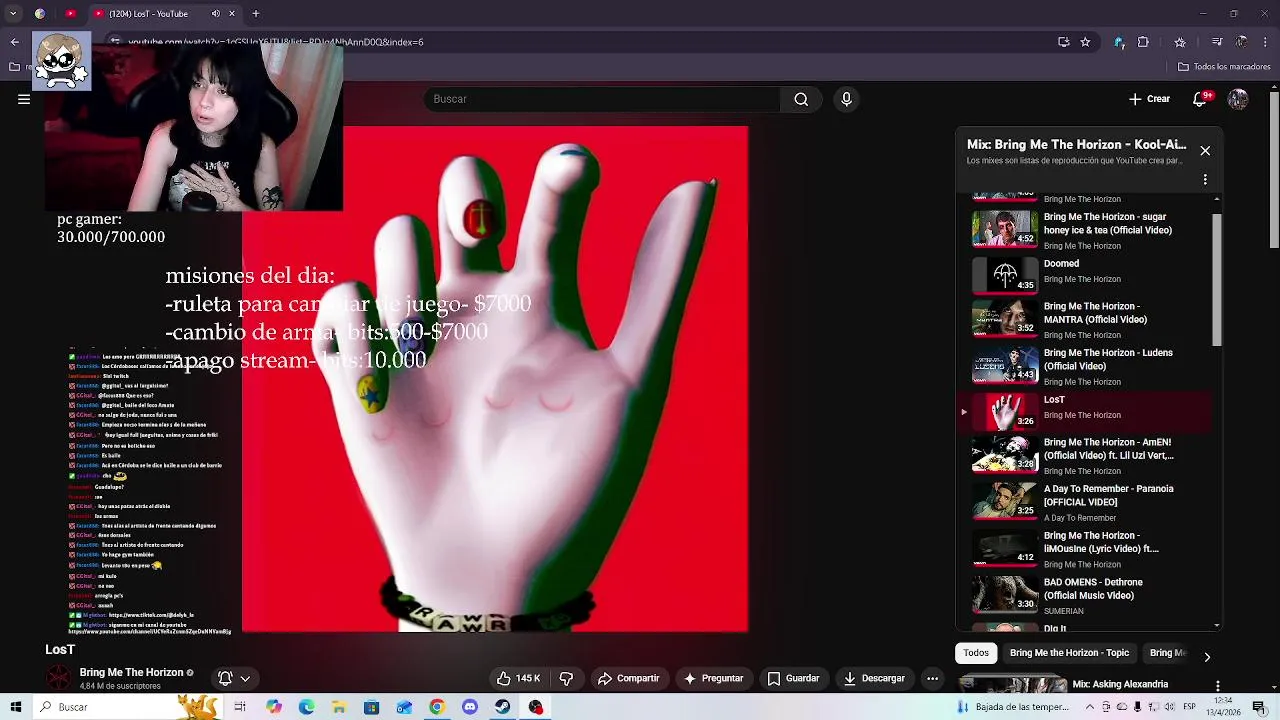Image resolution: width=1280 pixels, height=720 pixels.
Task: Open the YouTube account avatar menu
Action: pyautogui.click(x=1238, y=99)
